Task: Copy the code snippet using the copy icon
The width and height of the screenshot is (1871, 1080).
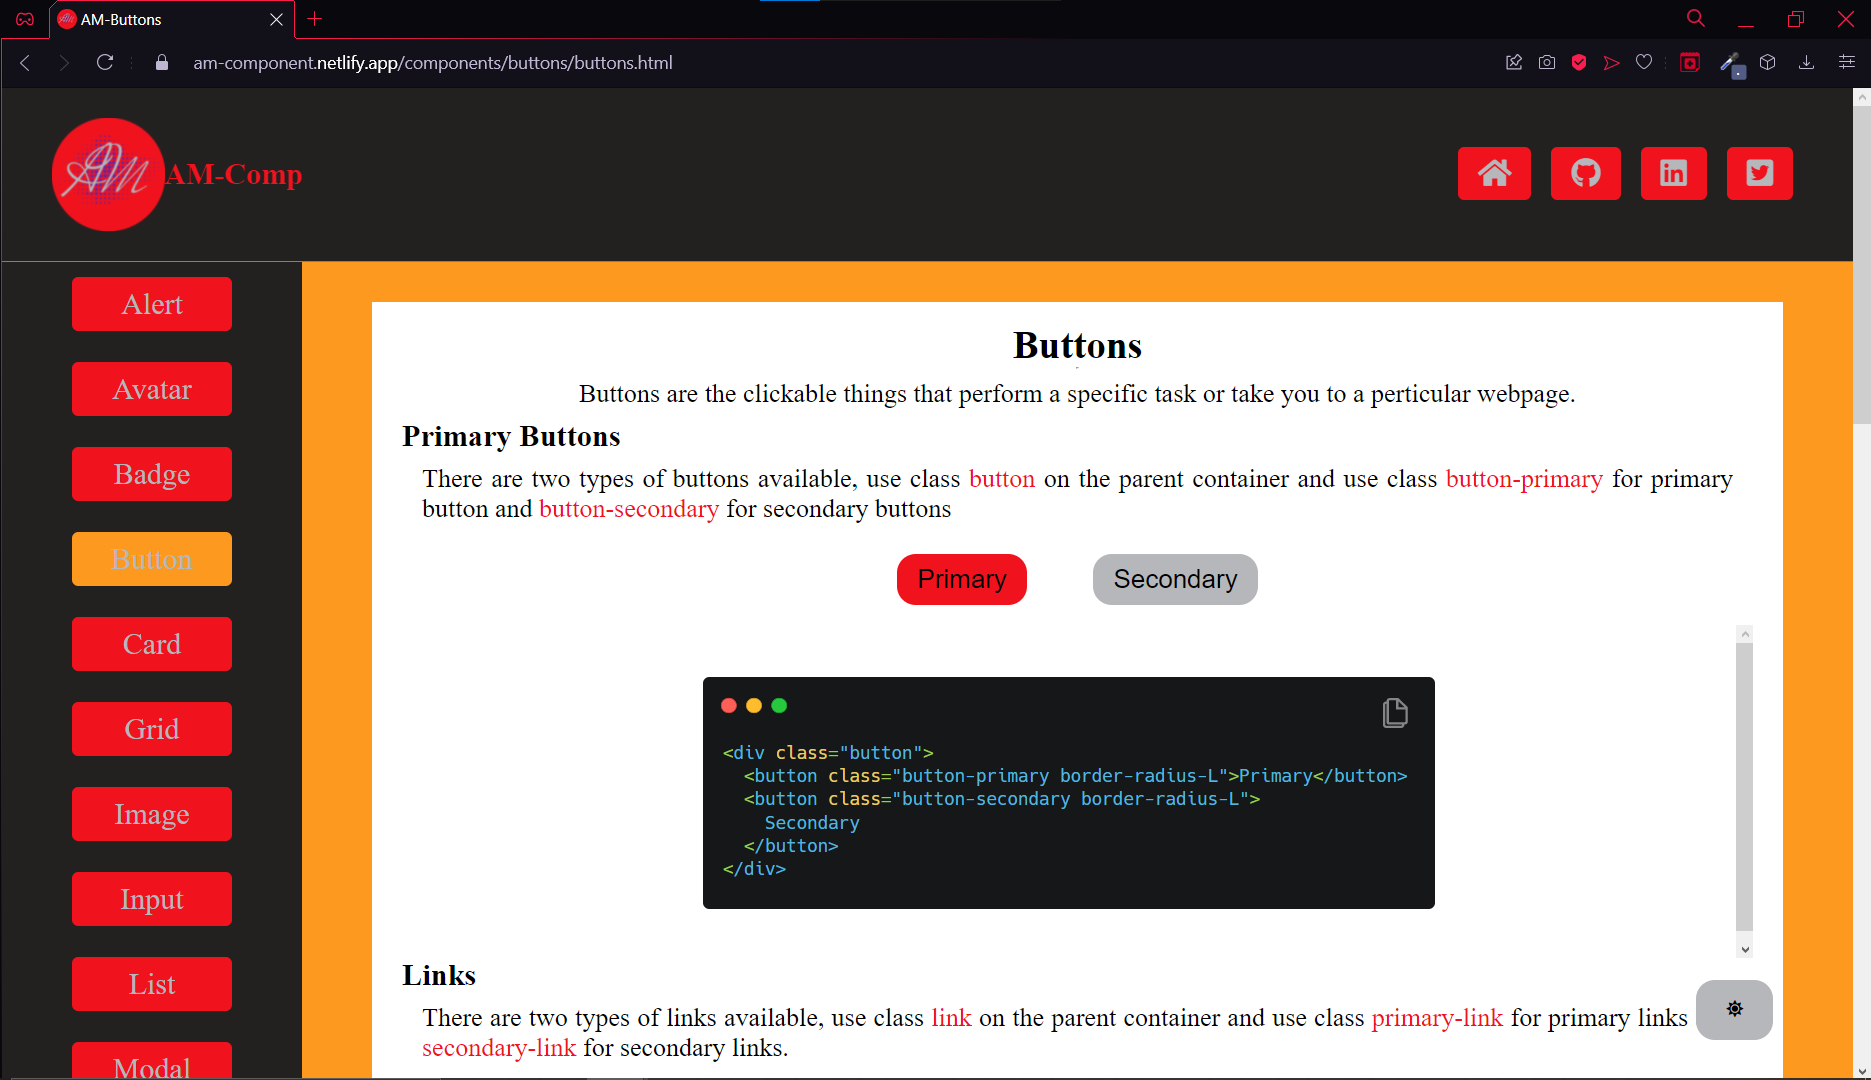Action: click(1394, 712)
